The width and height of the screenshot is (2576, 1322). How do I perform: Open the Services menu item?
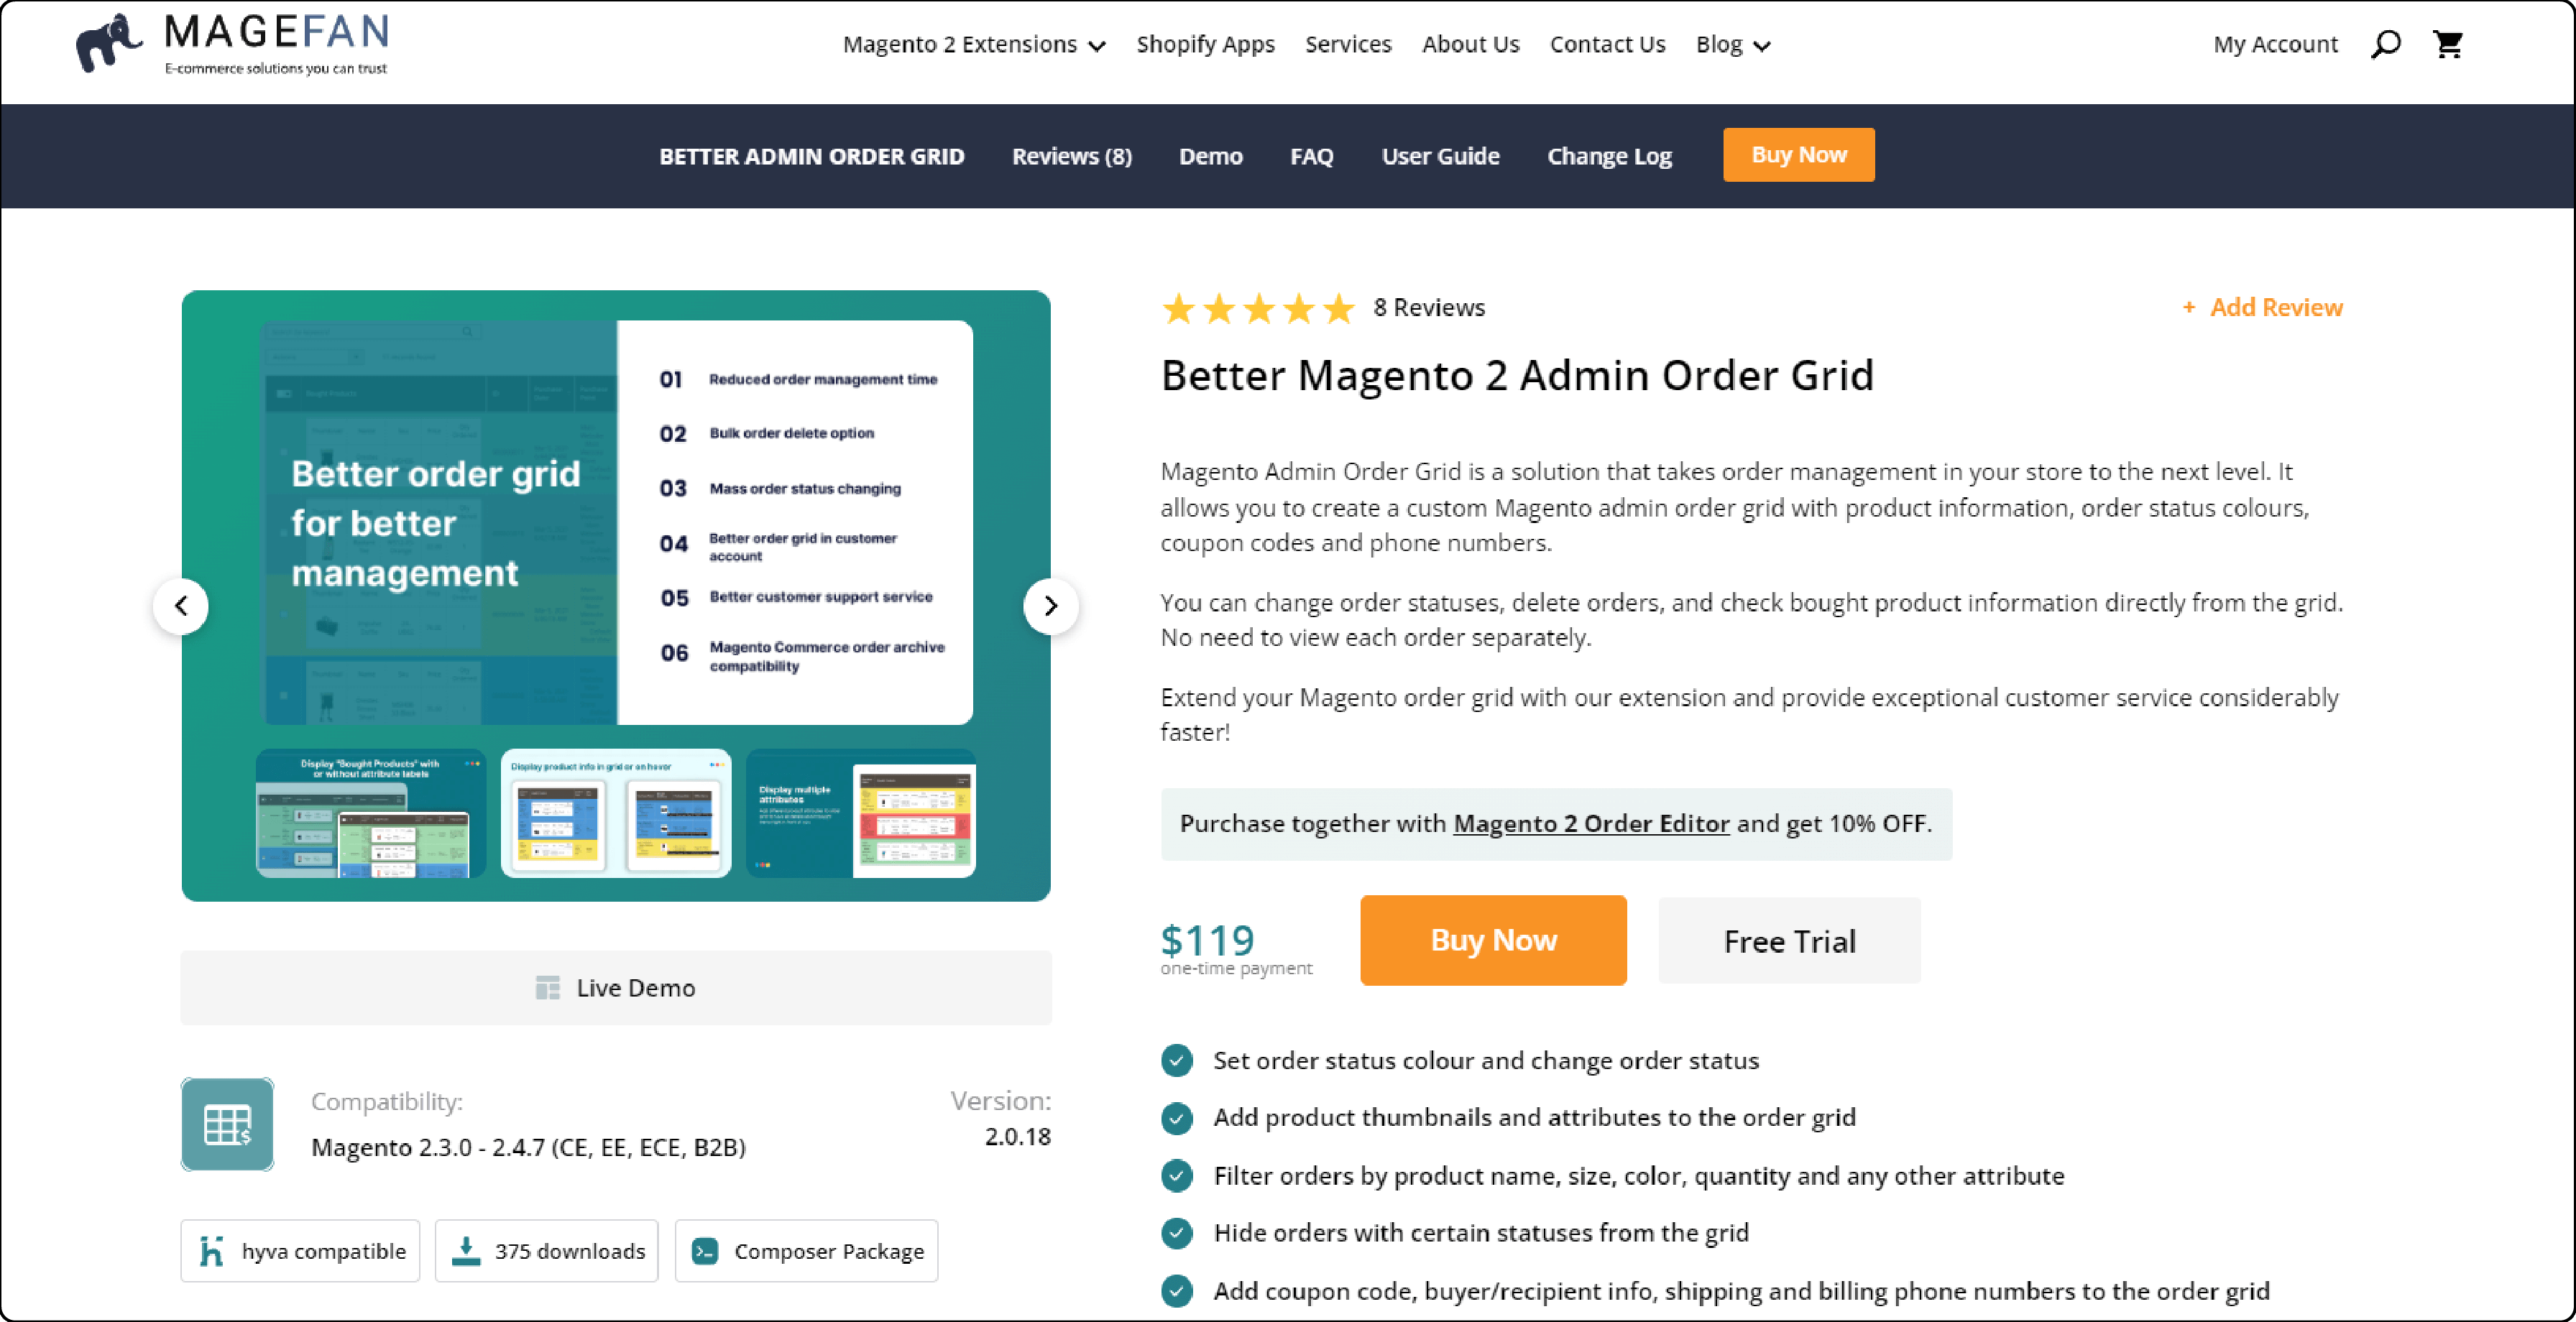1348,45
